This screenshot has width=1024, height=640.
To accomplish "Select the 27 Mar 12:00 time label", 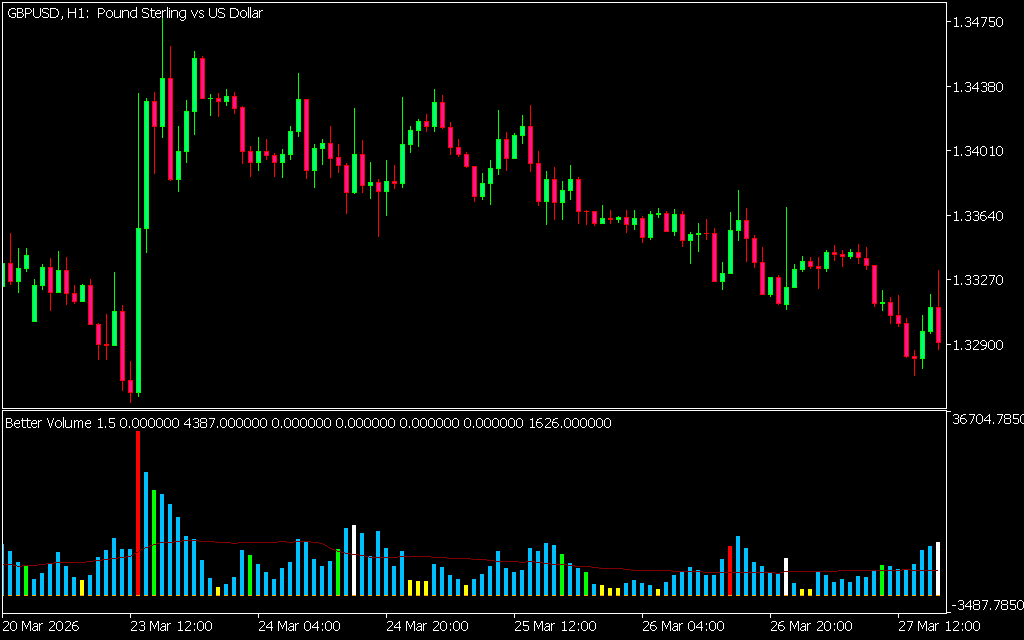I will point(940,626).
